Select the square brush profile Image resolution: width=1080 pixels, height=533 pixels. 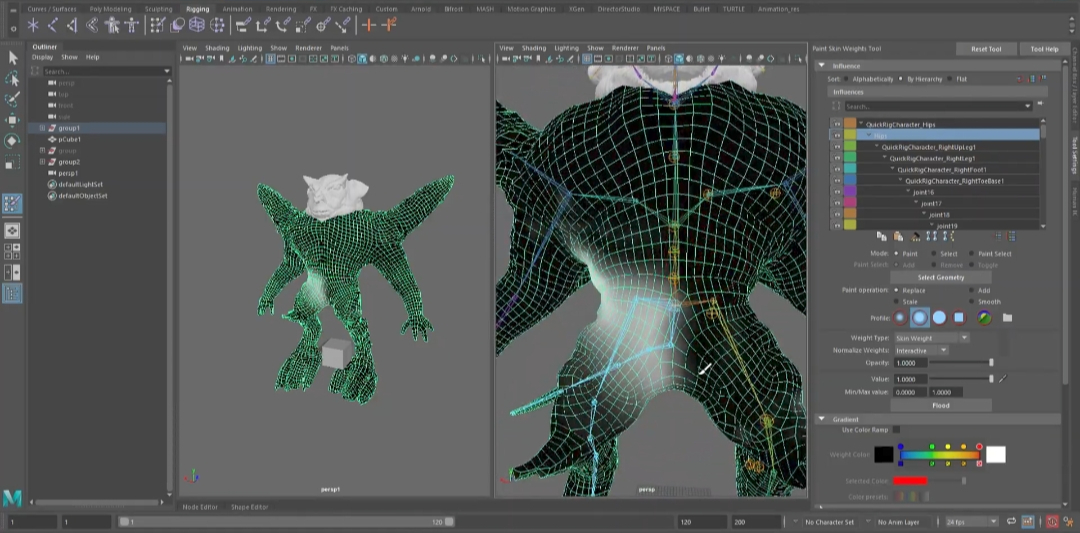958,318
